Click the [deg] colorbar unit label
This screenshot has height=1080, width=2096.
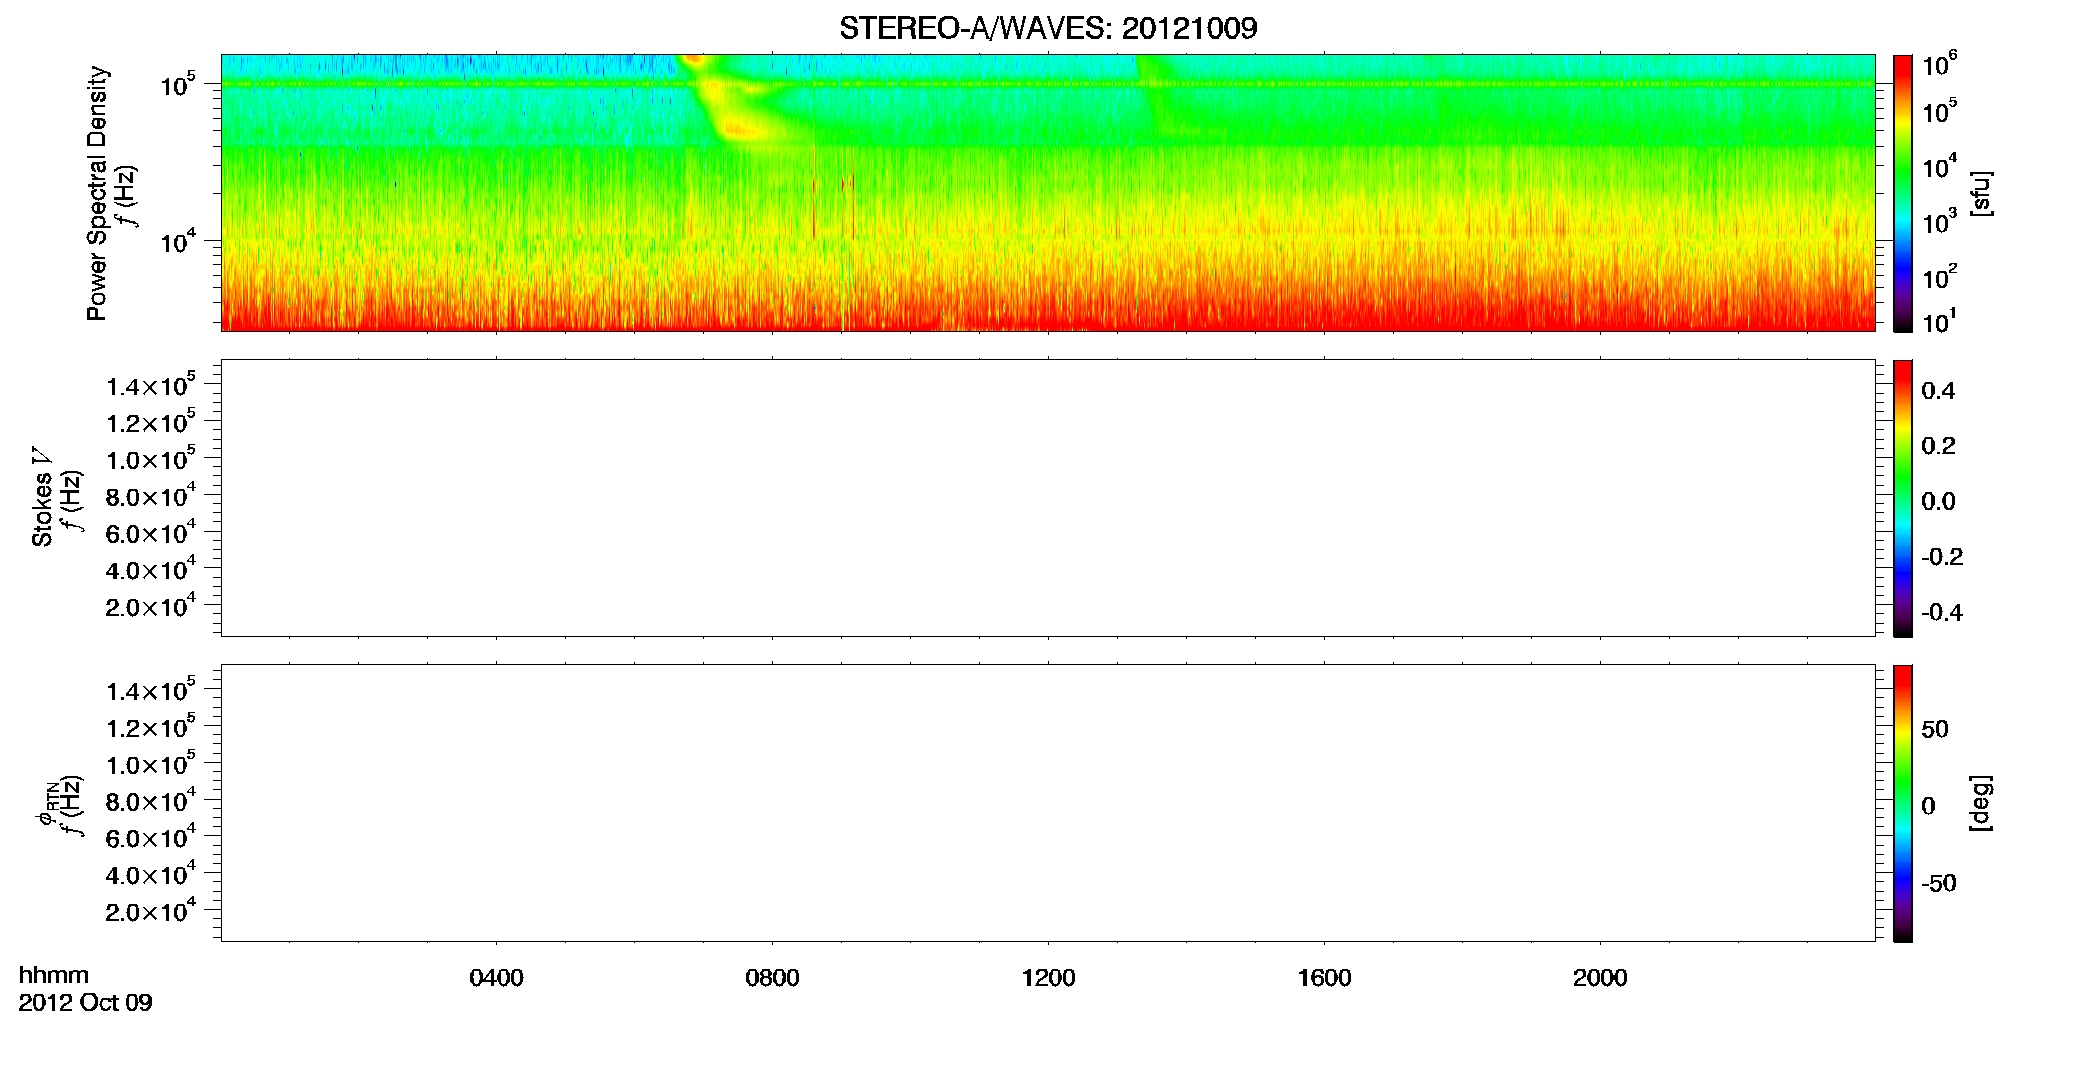click(1981, 803)
